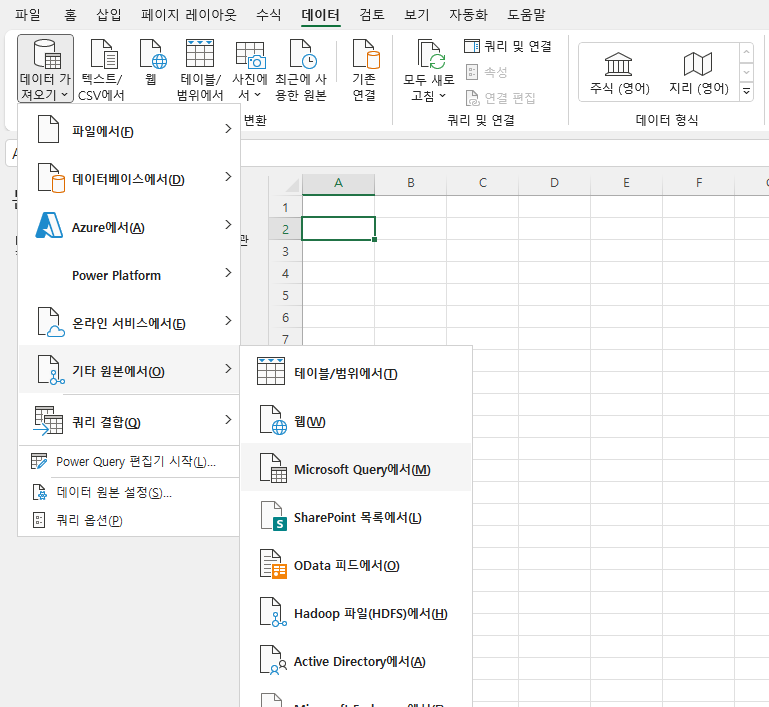
Task: Launch Power Query 편집기 시작(L)
Action: (129, 462)
